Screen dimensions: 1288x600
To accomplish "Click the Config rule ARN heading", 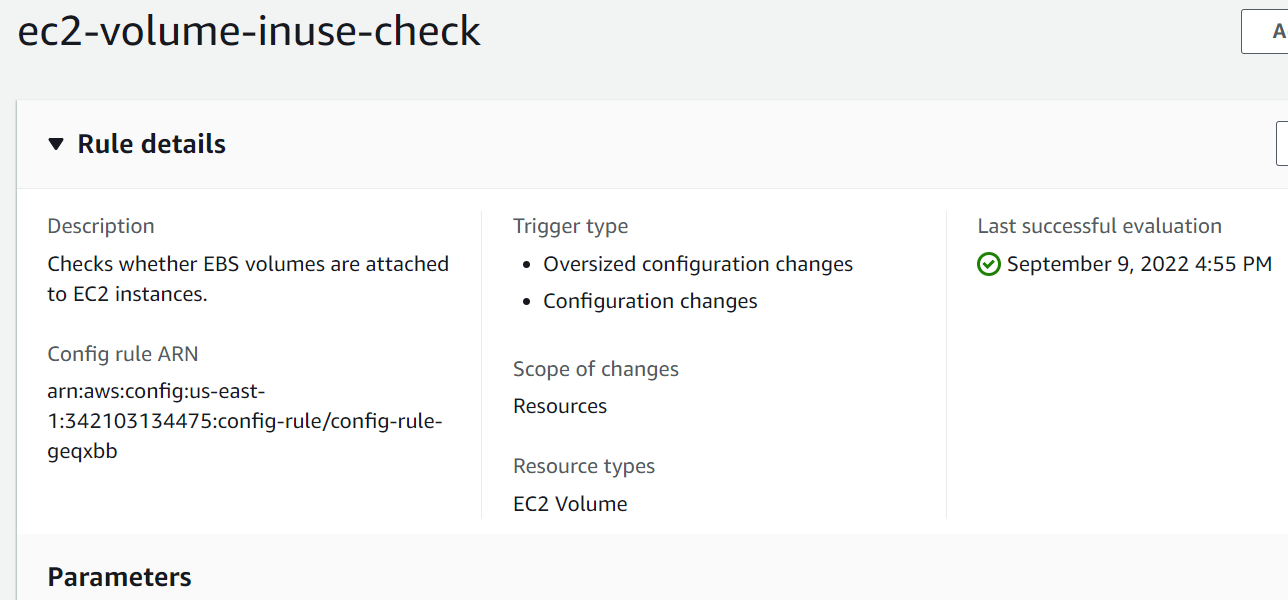I will point(123,354).
